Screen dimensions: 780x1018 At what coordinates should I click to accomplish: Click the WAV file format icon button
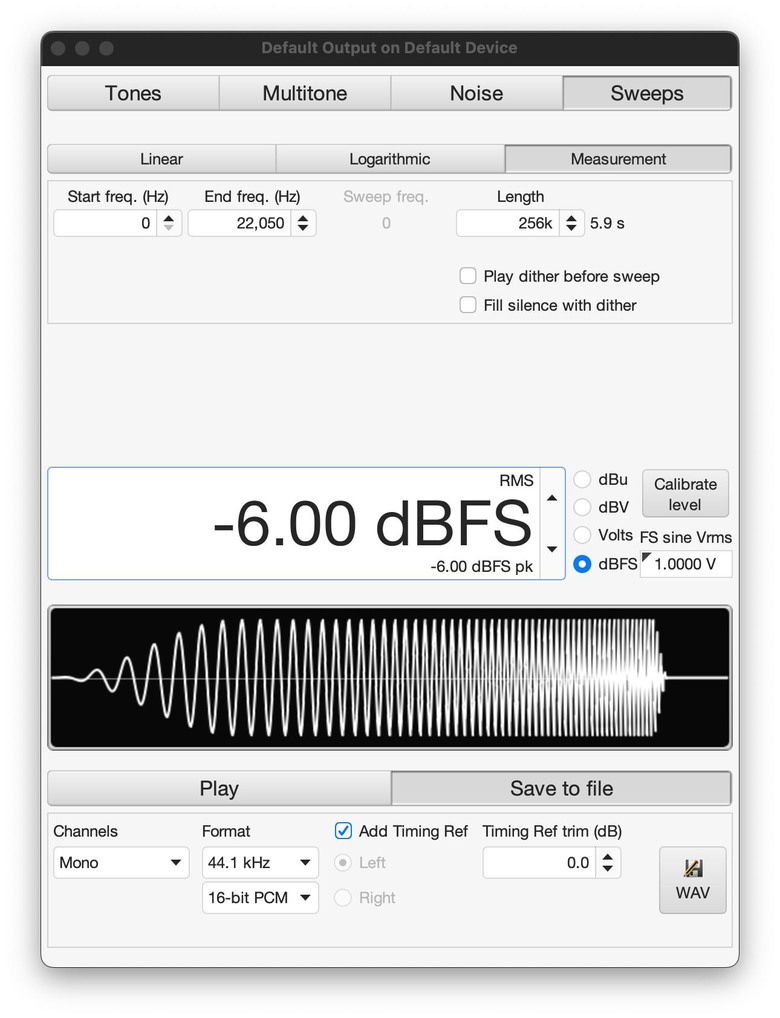click(692, 880)
